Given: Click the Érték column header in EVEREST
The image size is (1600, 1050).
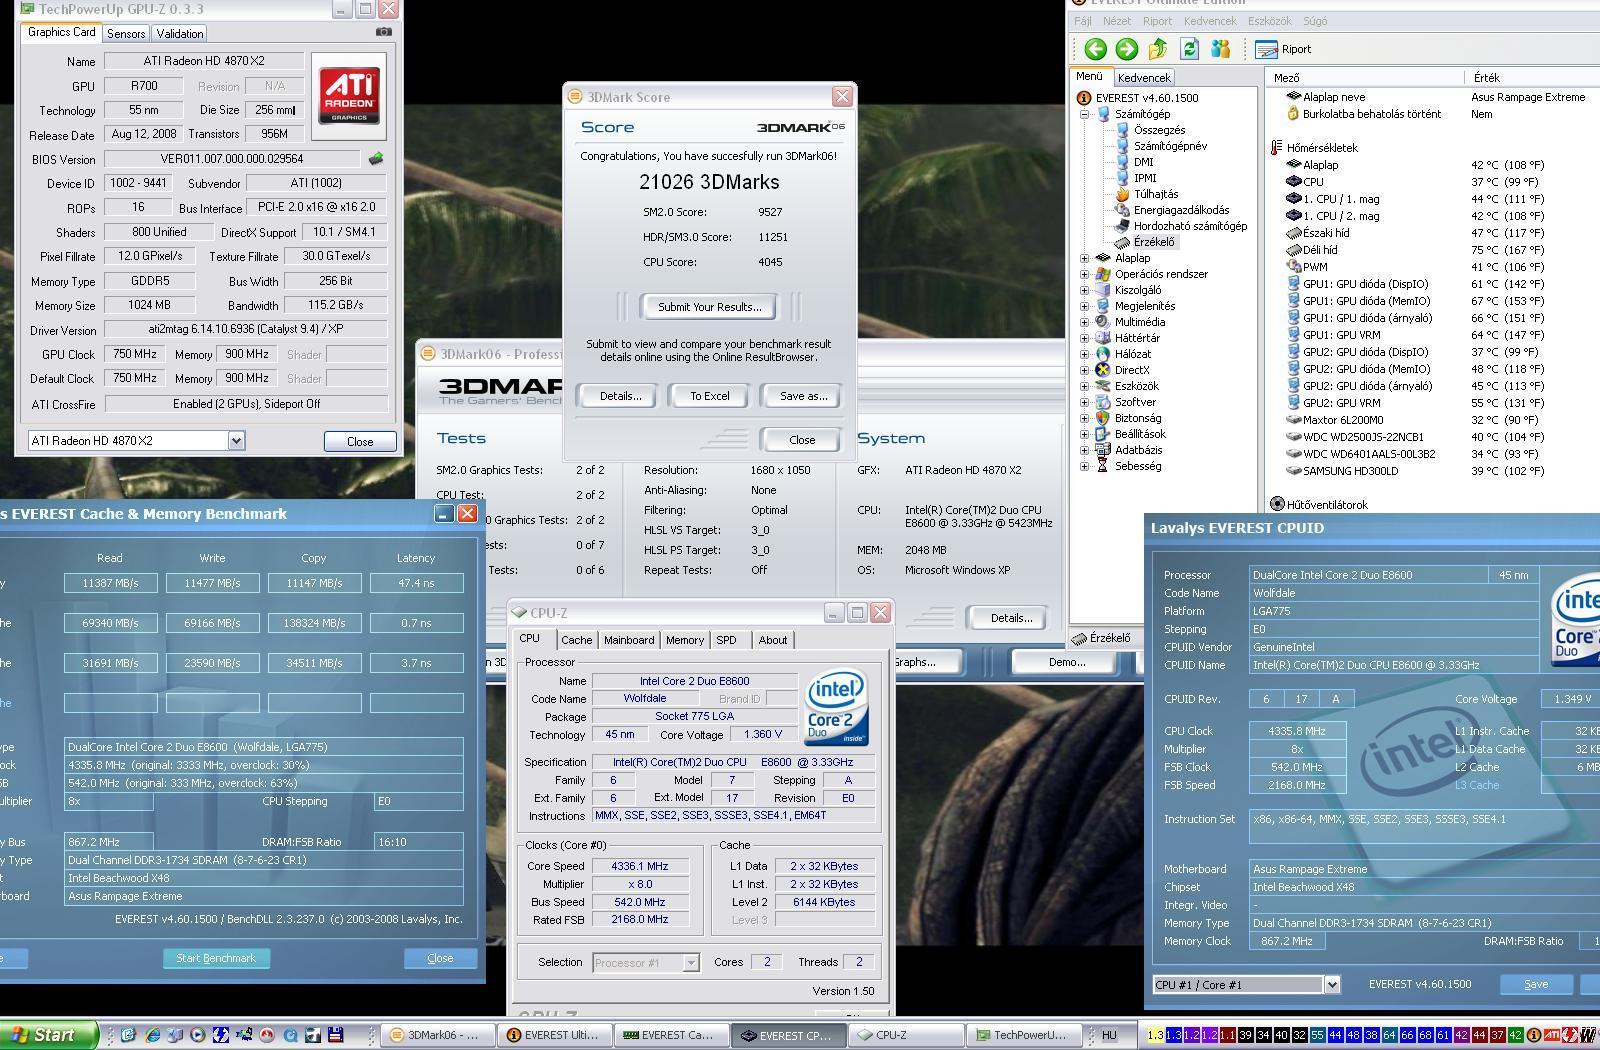Looking at the screenshot, I should (1532, 77).
